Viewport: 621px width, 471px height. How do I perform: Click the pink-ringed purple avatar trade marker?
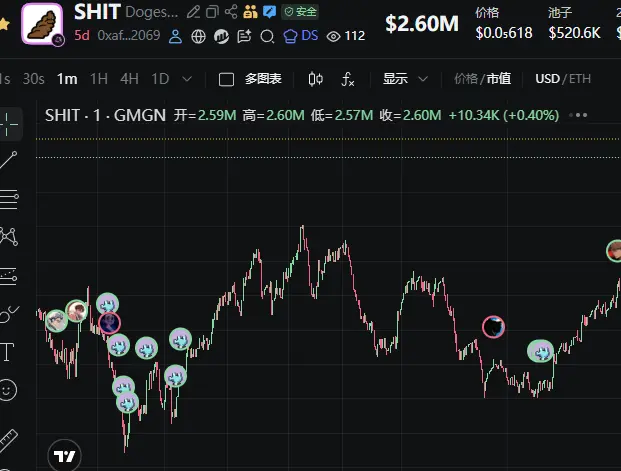click(109, 323)
